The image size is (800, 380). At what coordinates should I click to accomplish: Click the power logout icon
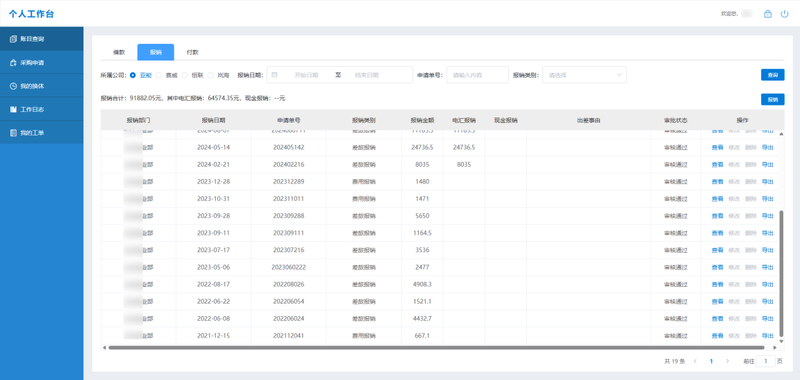(785, 14)
